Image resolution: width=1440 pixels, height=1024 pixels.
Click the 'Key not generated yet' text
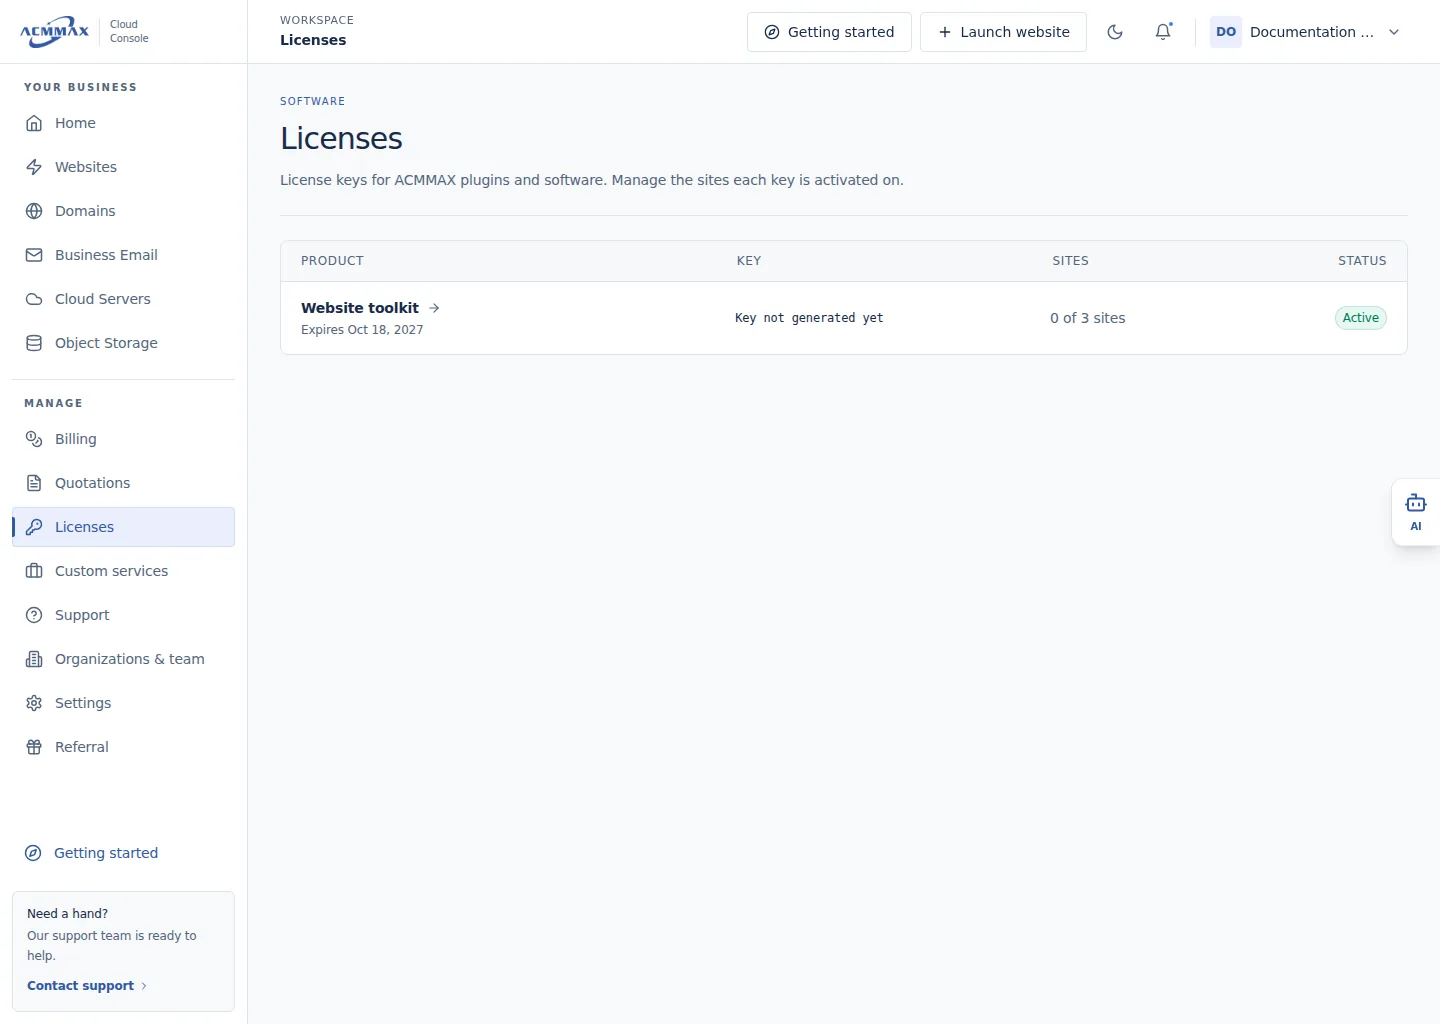coord(809,318)
